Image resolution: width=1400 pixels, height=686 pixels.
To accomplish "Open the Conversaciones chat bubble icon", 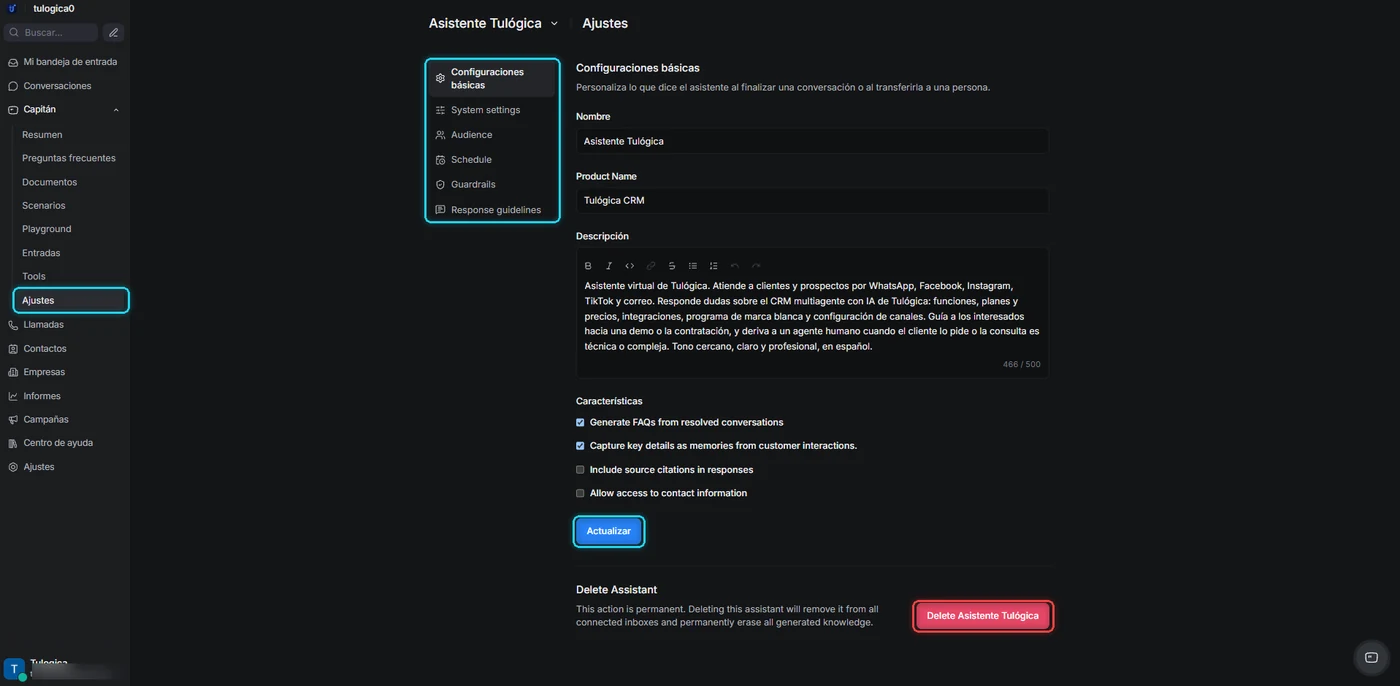I will pos(13,86).
